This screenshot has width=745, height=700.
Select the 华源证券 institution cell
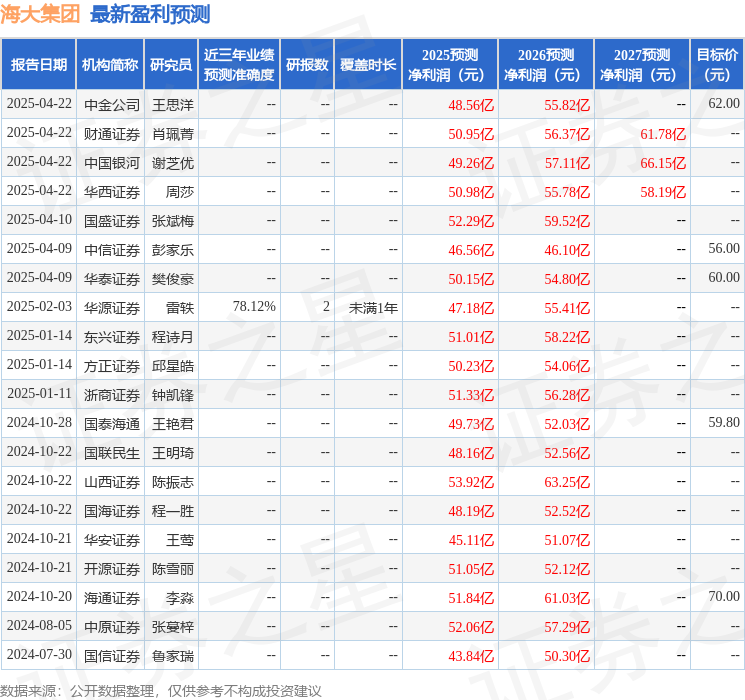[x=112, y=308]
